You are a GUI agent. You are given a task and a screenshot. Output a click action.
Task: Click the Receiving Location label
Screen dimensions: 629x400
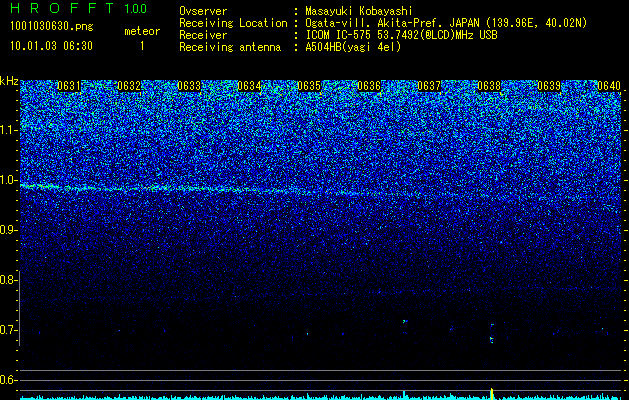tap(233, 23)
